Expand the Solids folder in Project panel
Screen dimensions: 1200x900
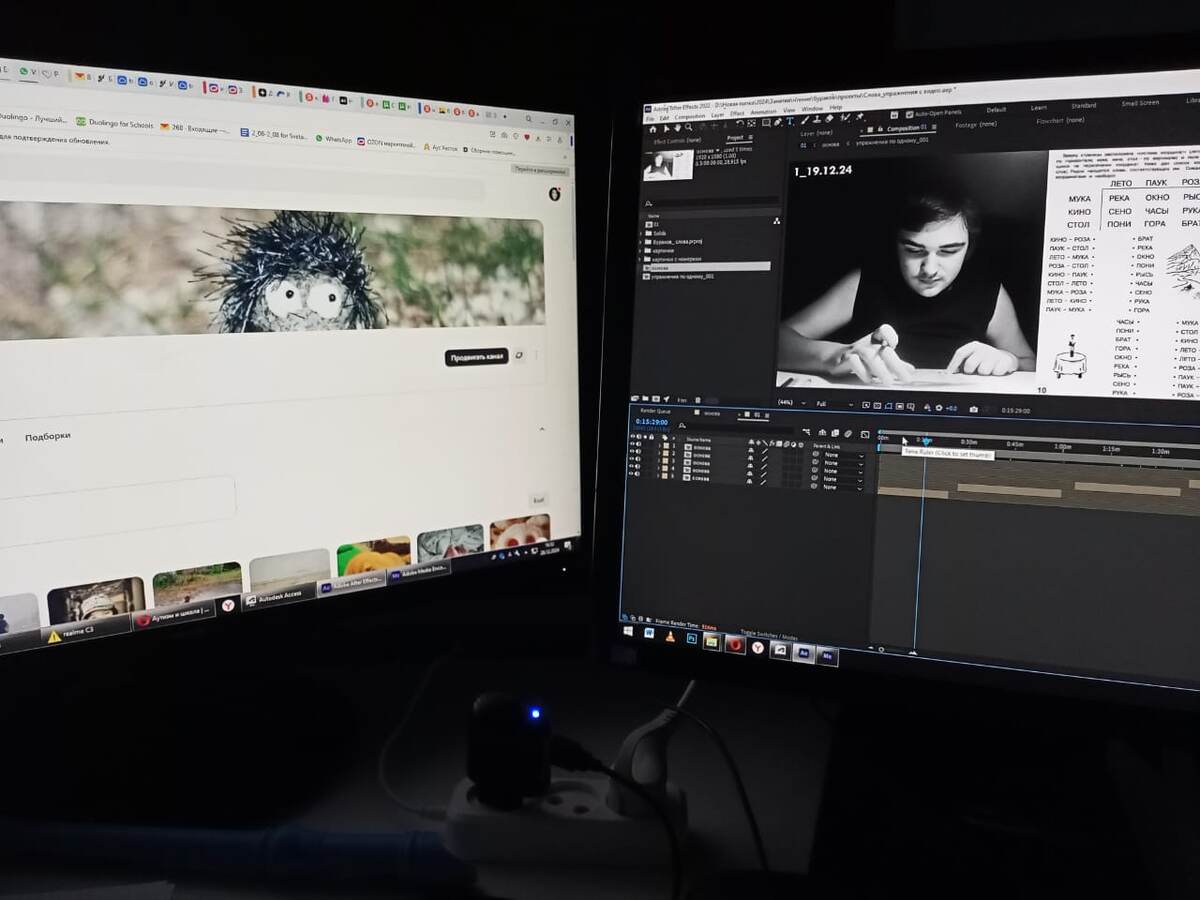(642, 233)
